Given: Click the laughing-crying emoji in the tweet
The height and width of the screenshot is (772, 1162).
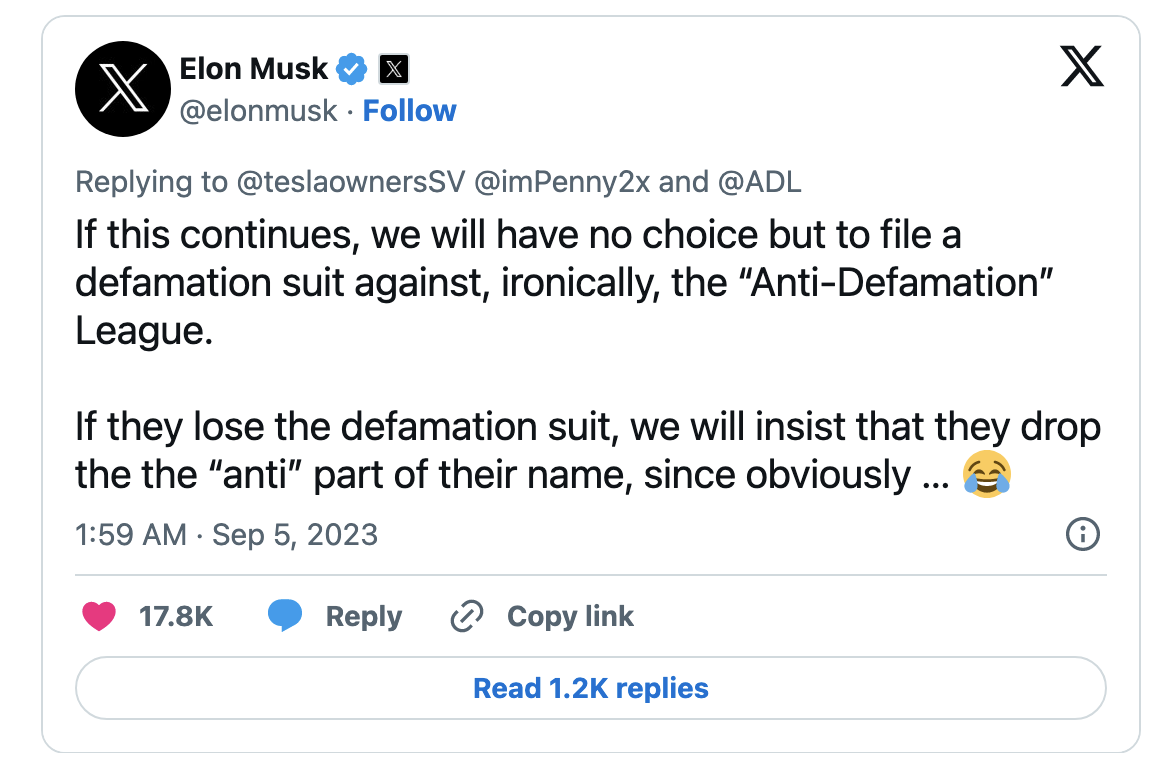Looking at the screenshot, I should (986, 474).
